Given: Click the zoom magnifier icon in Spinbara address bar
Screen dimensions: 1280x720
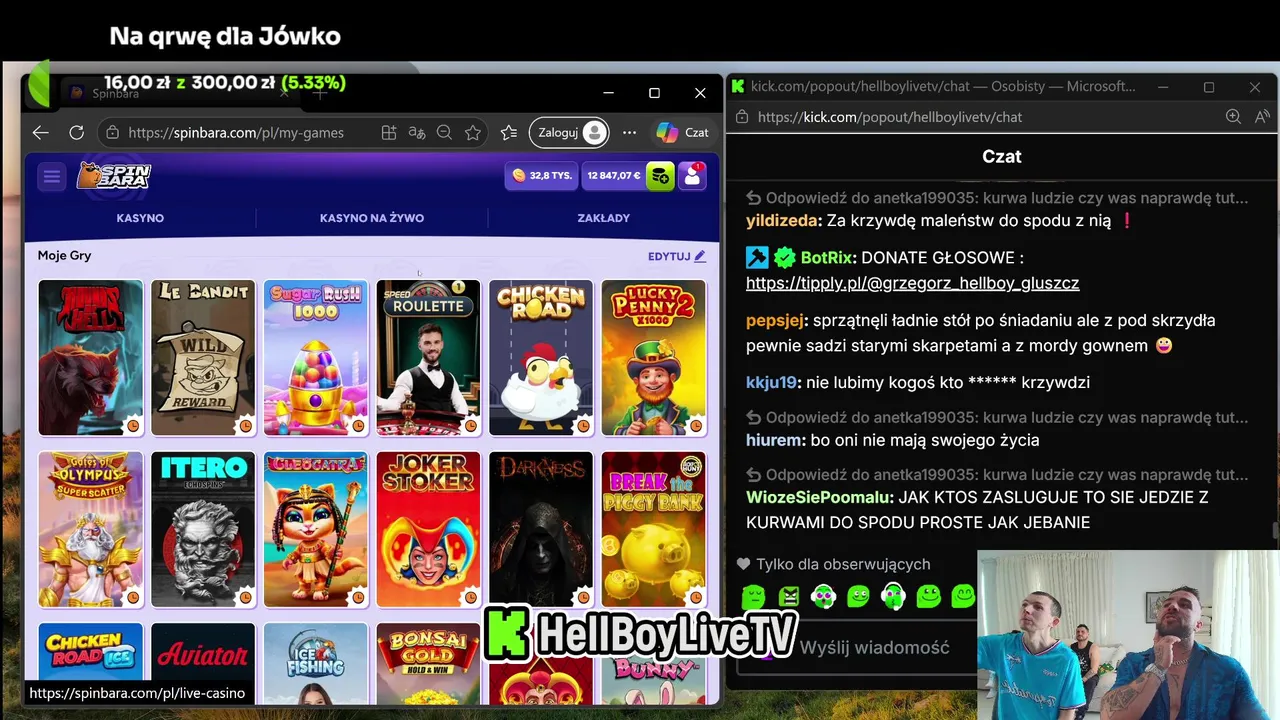Looking at the screenshot, I should click(x=445, y=132).
